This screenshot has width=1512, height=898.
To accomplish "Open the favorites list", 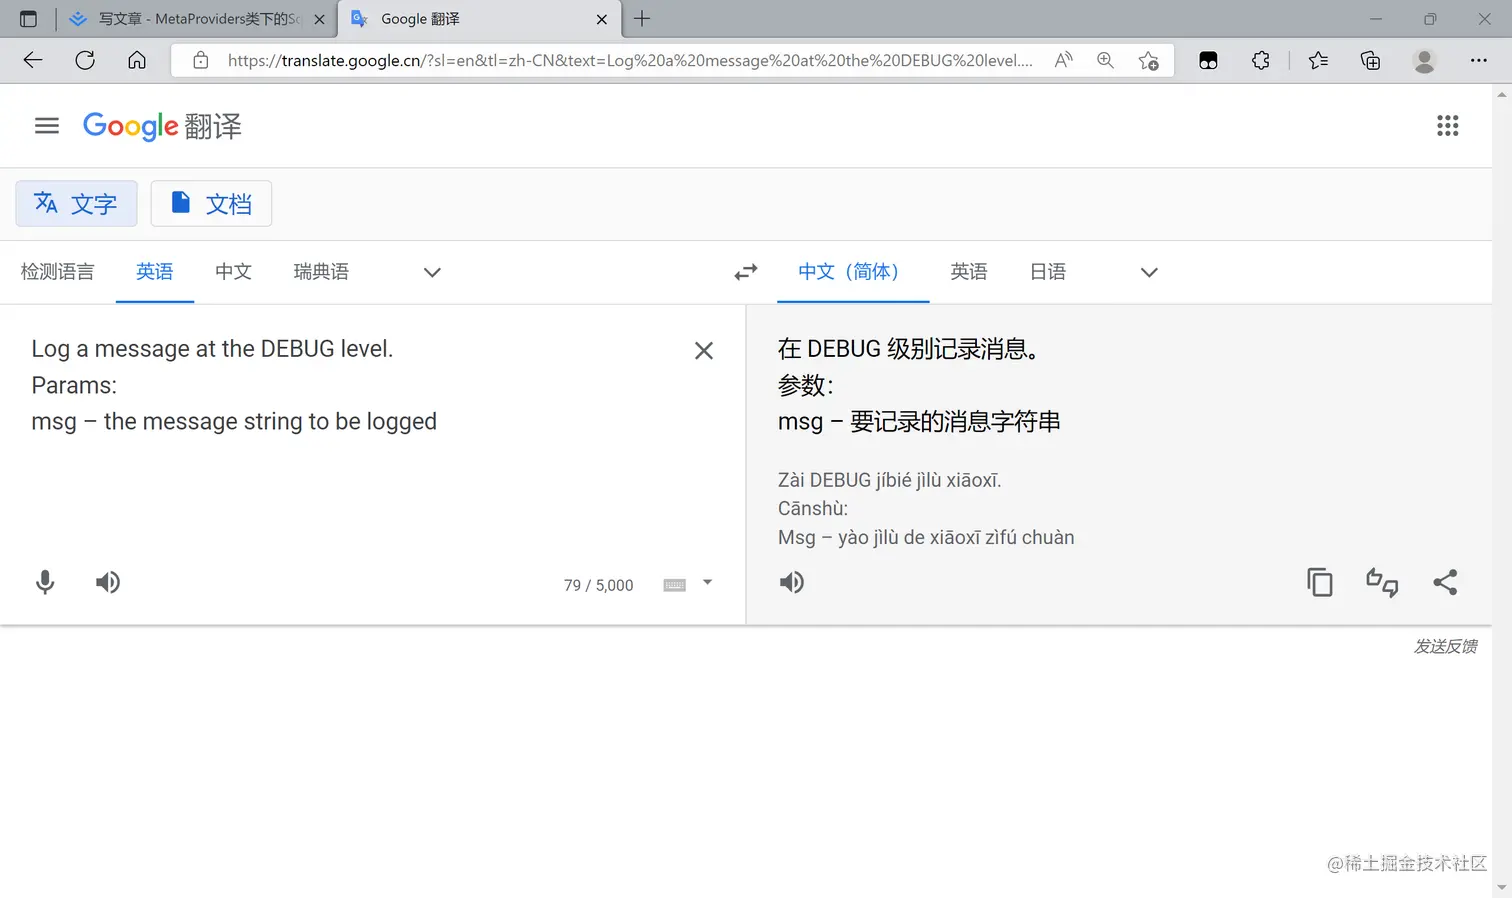I will 1318,60.
